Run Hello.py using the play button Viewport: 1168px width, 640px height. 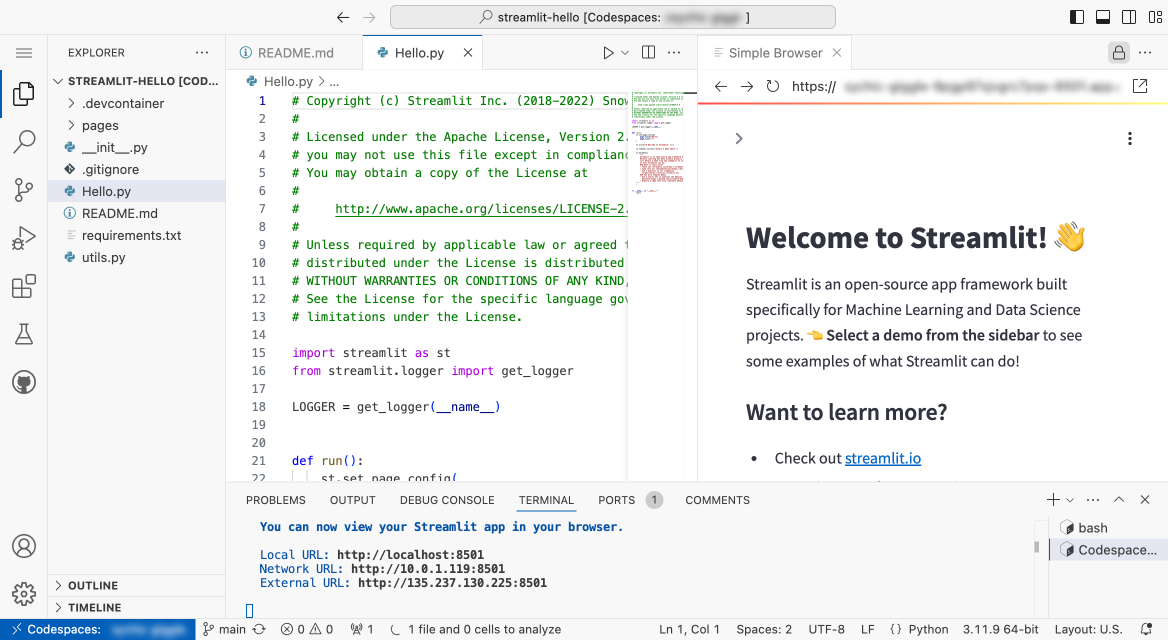coord(609,51)
